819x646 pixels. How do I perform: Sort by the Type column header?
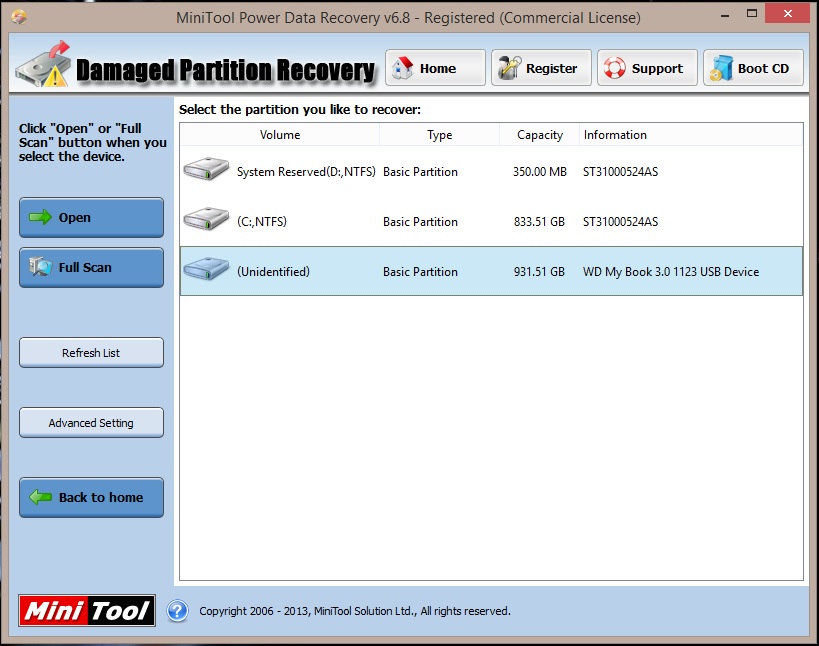(440, 135)
